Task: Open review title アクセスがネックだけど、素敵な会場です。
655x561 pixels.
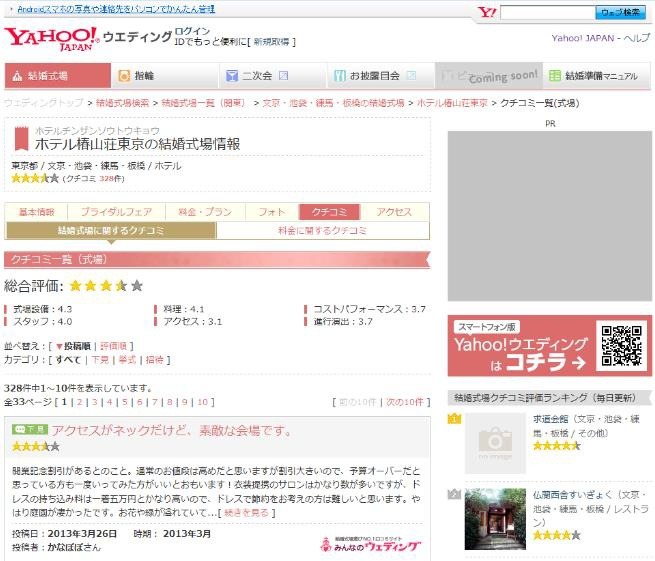Action: pyautogui.click(x=172, y=430)
